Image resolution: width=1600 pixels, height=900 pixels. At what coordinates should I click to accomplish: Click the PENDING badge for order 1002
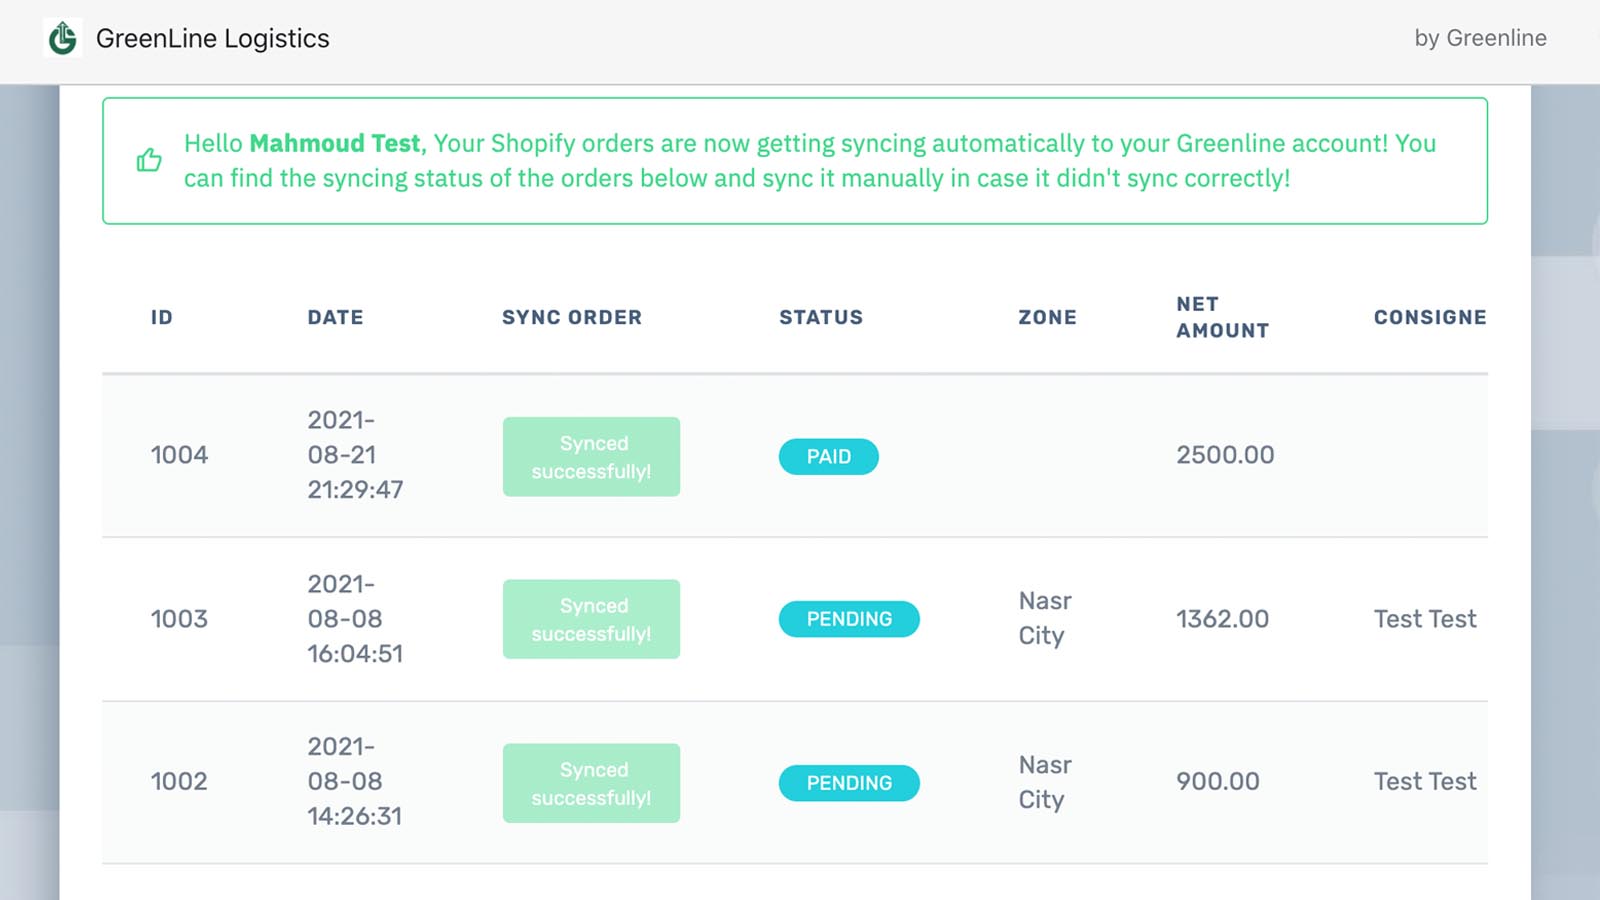(848, 783)
